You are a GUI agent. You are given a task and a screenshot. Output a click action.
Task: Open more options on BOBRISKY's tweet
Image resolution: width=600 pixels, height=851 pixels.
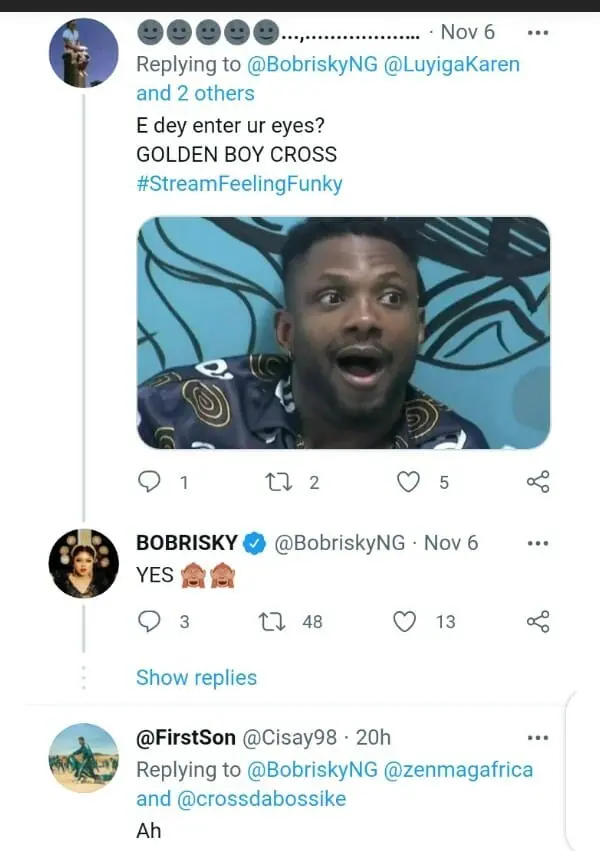538,543
